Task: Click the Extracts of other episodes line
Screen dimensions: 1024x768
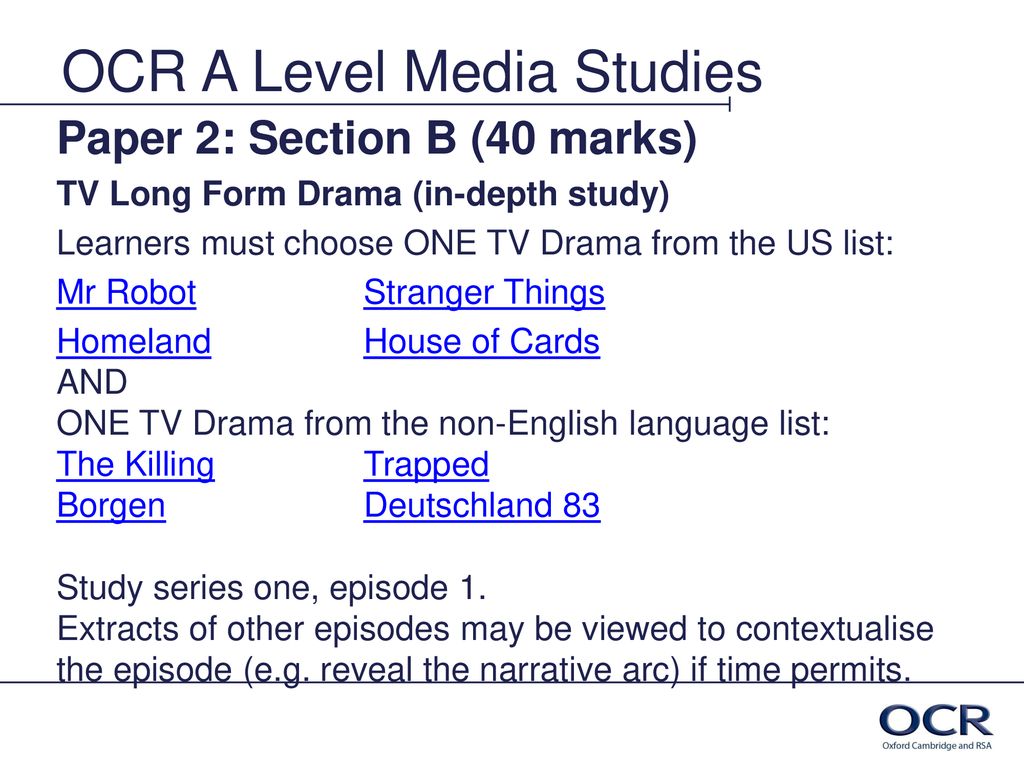Action: (495, 629)
